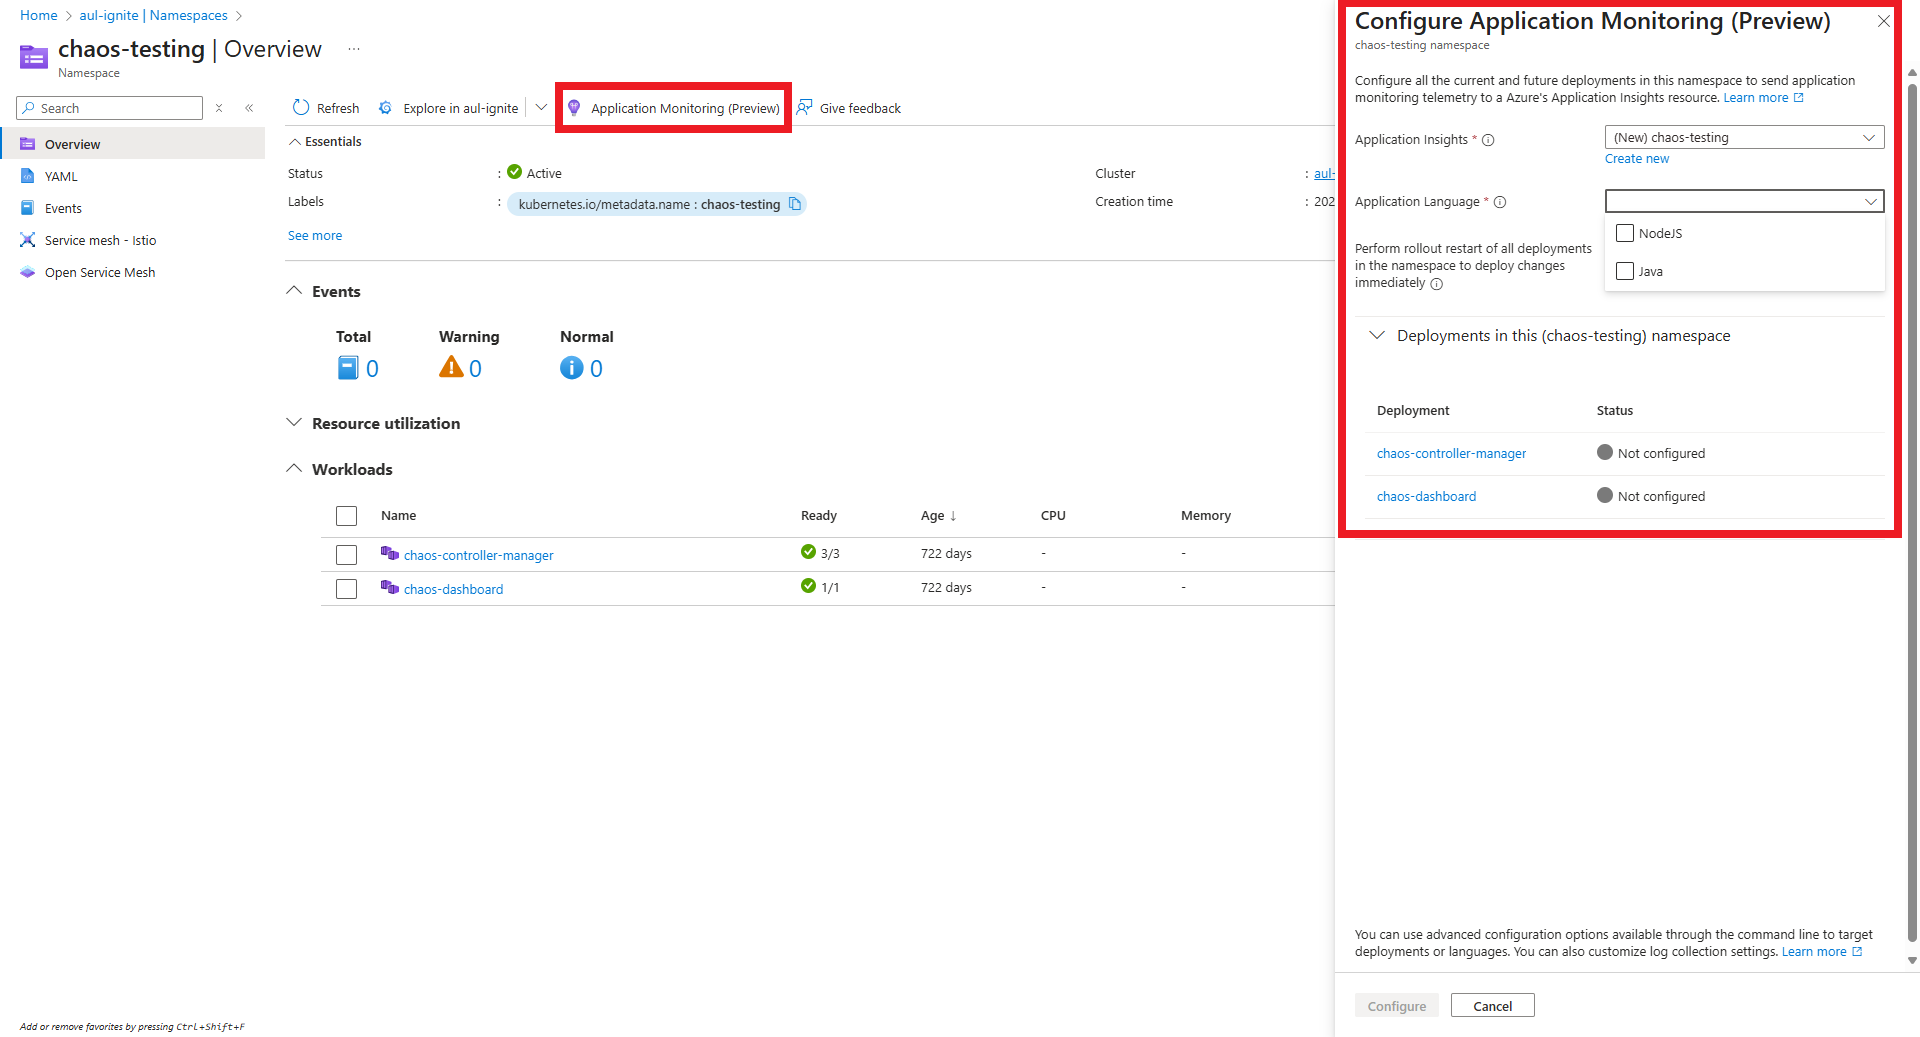
Task: Check the NodeJS language option
Action: [1625, 233]
